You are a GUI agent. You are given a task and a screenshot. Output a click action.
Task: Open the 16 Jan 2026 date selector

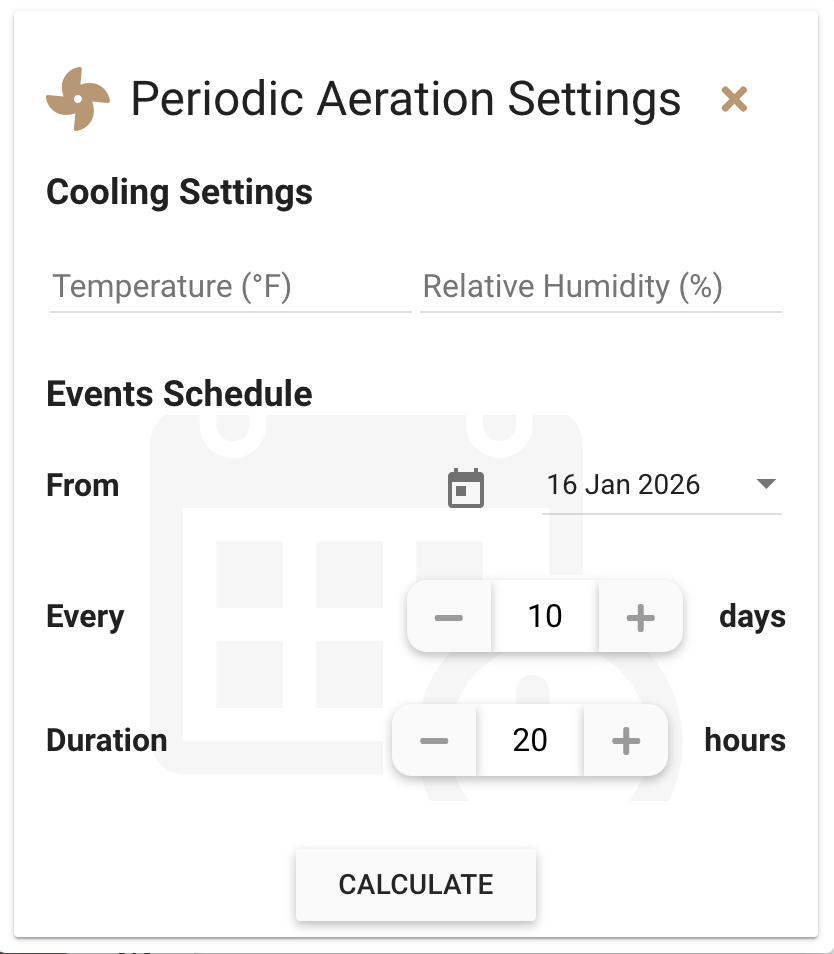[x=624, y=486]
